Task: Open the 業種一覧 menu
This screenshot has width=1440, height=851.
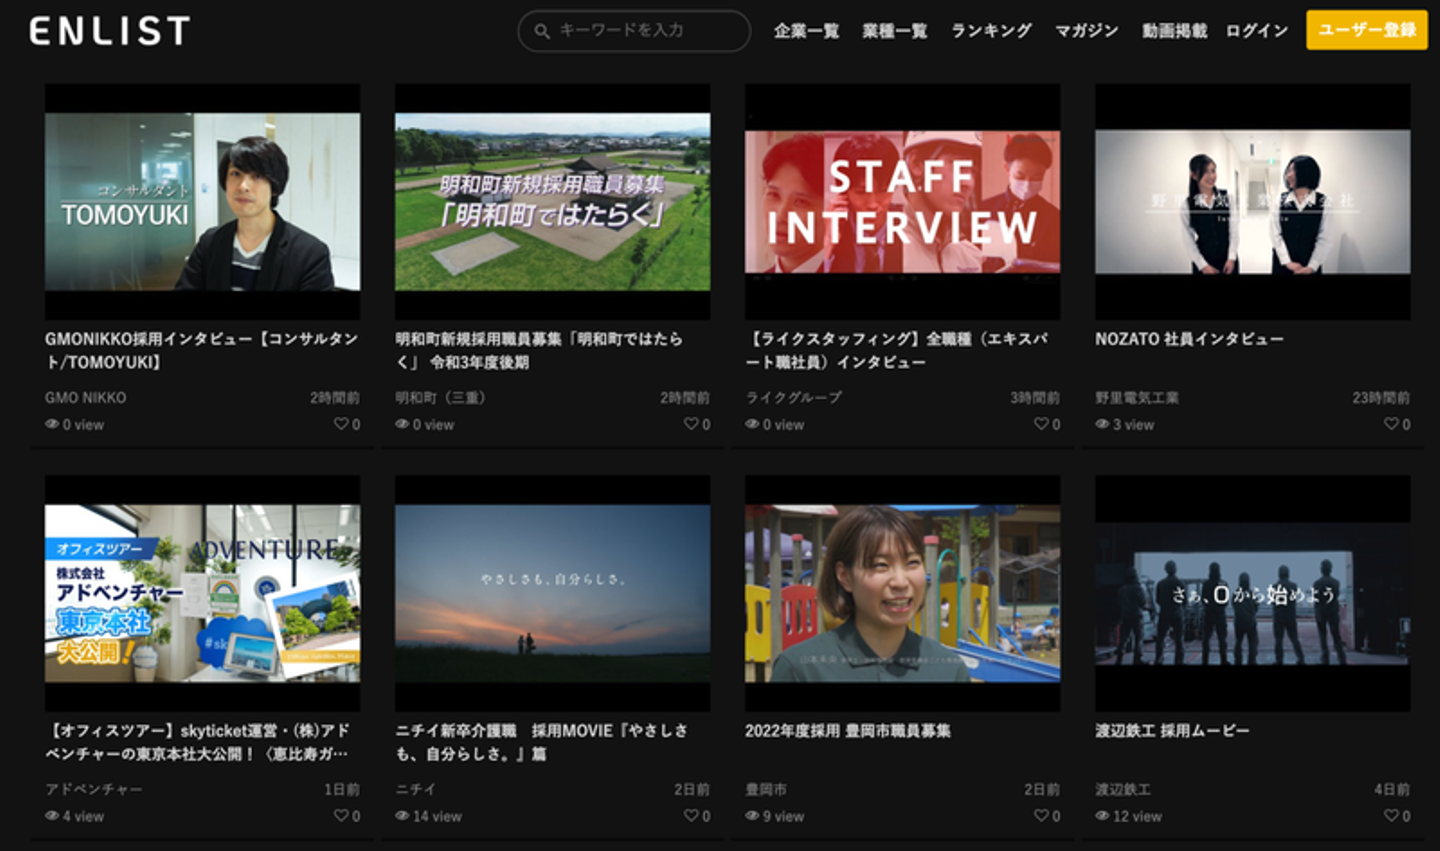Action: [x=895, y=31]
